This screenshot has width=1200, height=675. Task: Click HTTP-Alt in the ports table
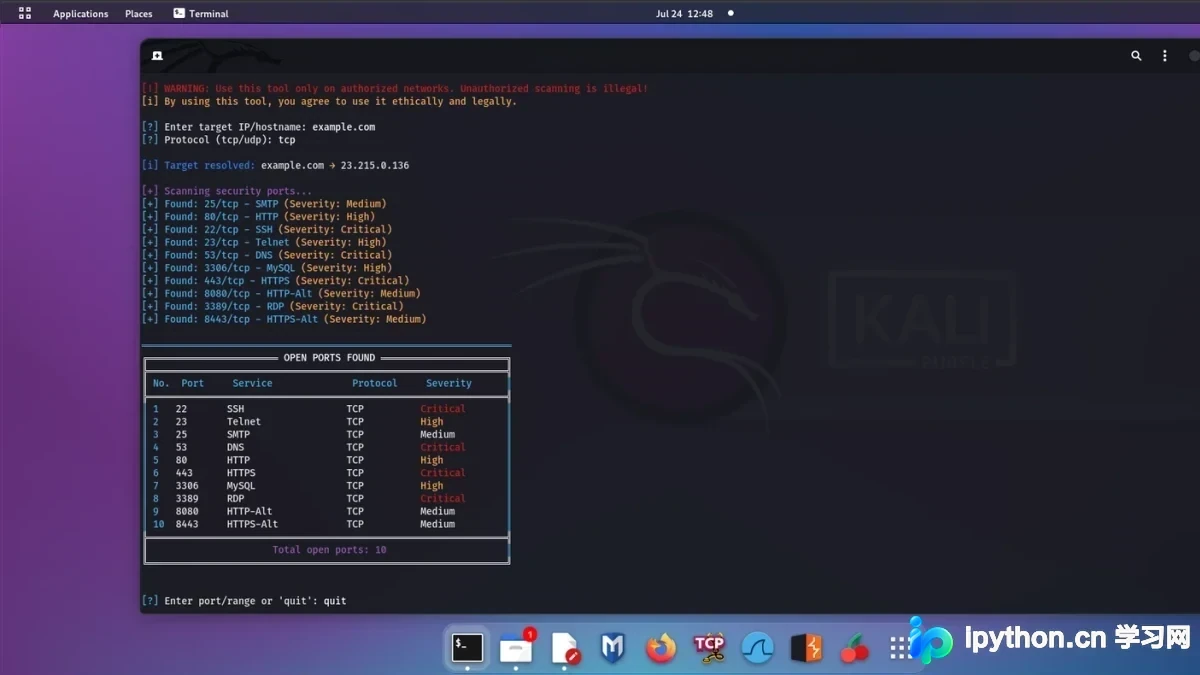[250, 511]
